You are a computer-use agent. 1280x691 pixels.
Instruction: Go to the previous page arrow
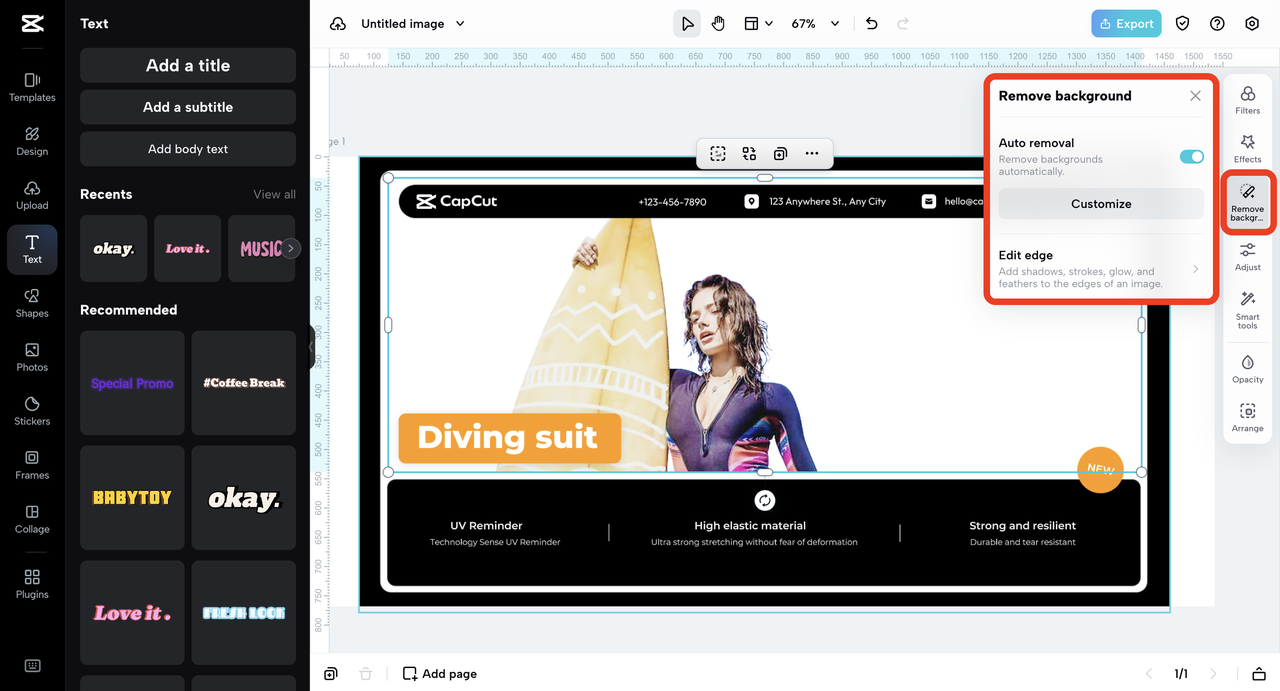[1148, 674]
